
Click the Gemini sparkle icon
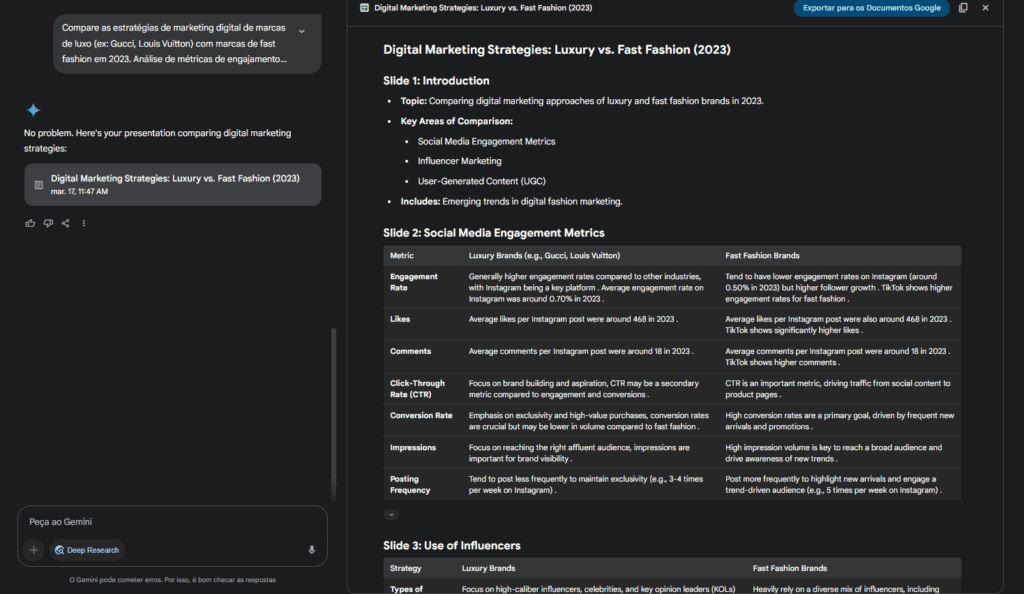(x=34, y=110)
